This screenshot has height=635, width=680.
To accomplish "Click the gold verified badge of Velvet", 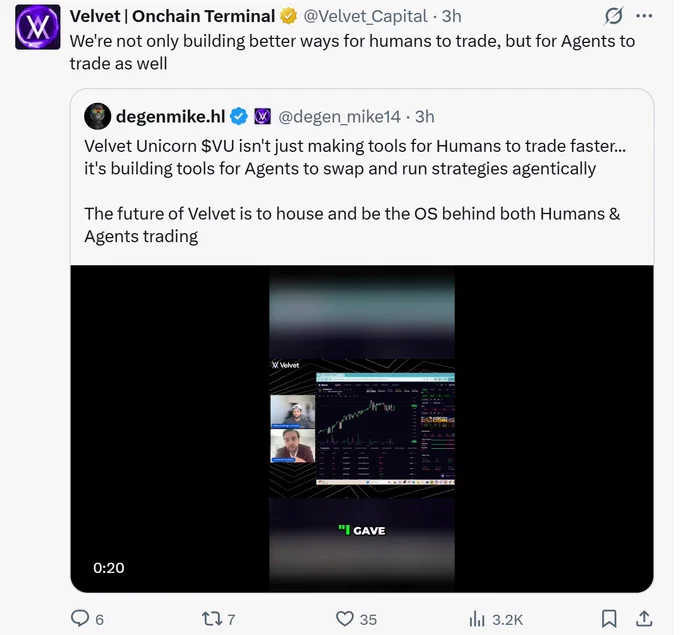I will [288, 16].
